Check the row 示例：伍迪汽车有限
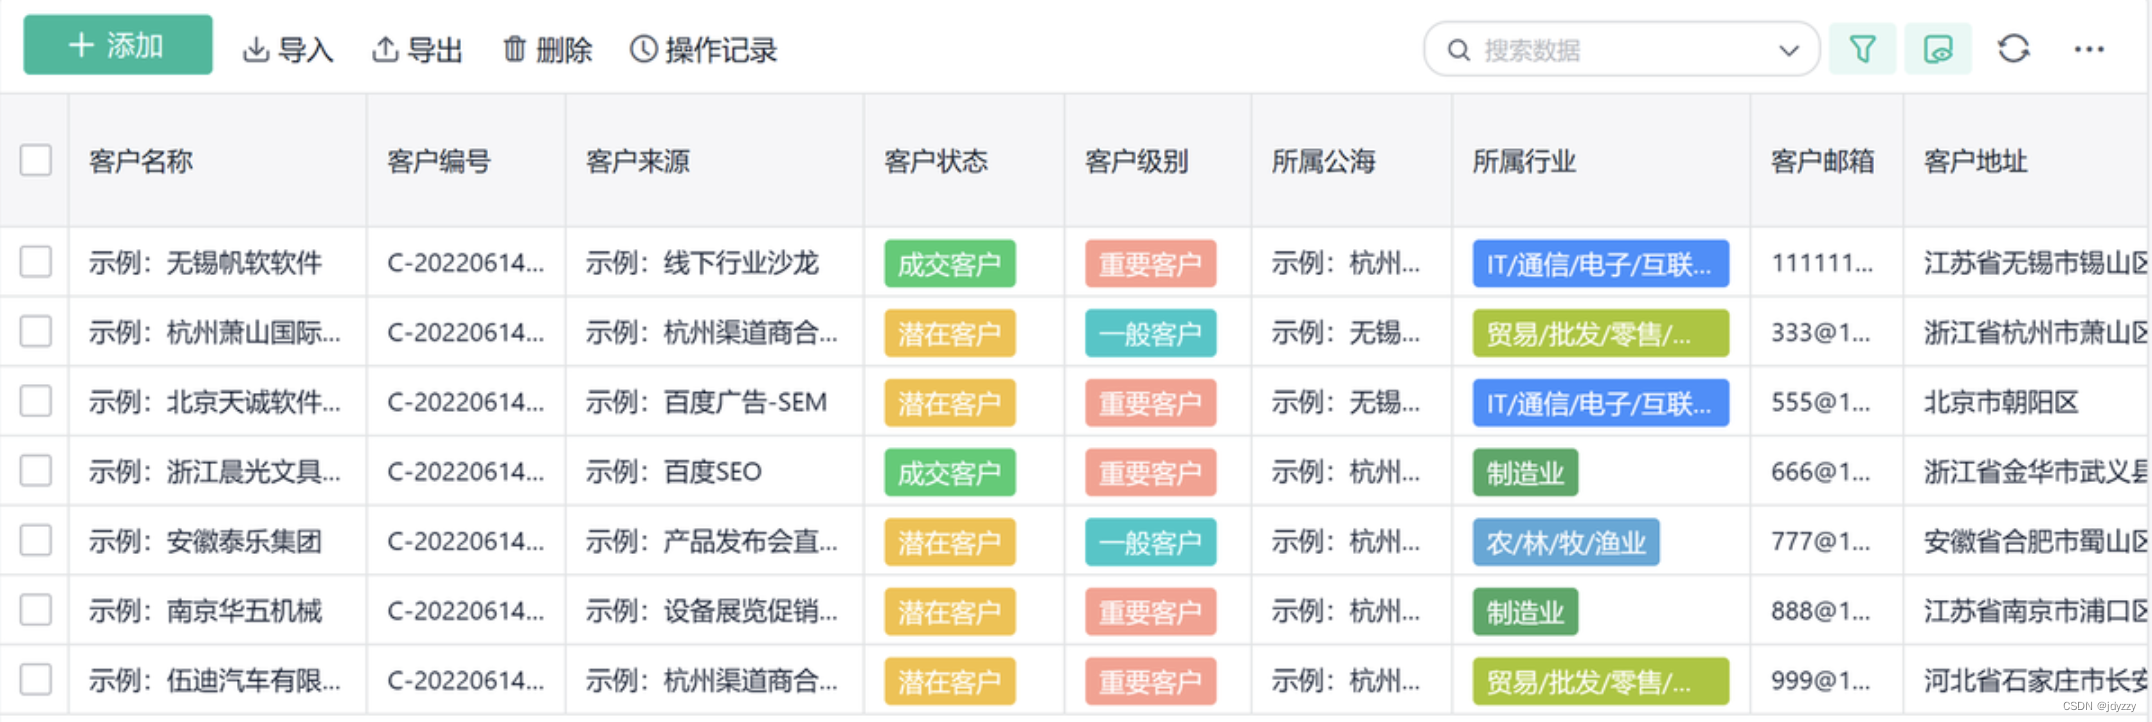The height and width of the screenshot is (722, 2152). coord(36,679)
